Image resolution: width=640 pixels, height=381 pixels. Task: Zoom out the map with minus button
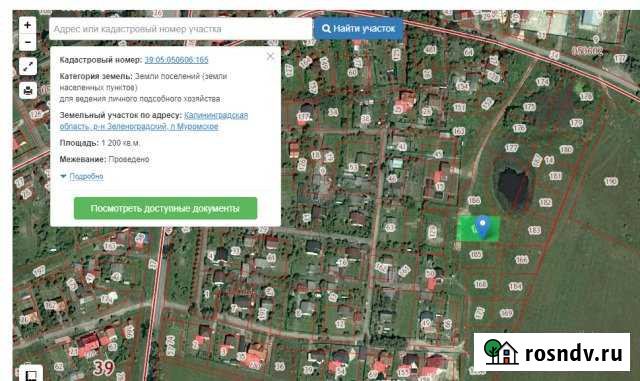pyautogui.click(x=27, y=42)
